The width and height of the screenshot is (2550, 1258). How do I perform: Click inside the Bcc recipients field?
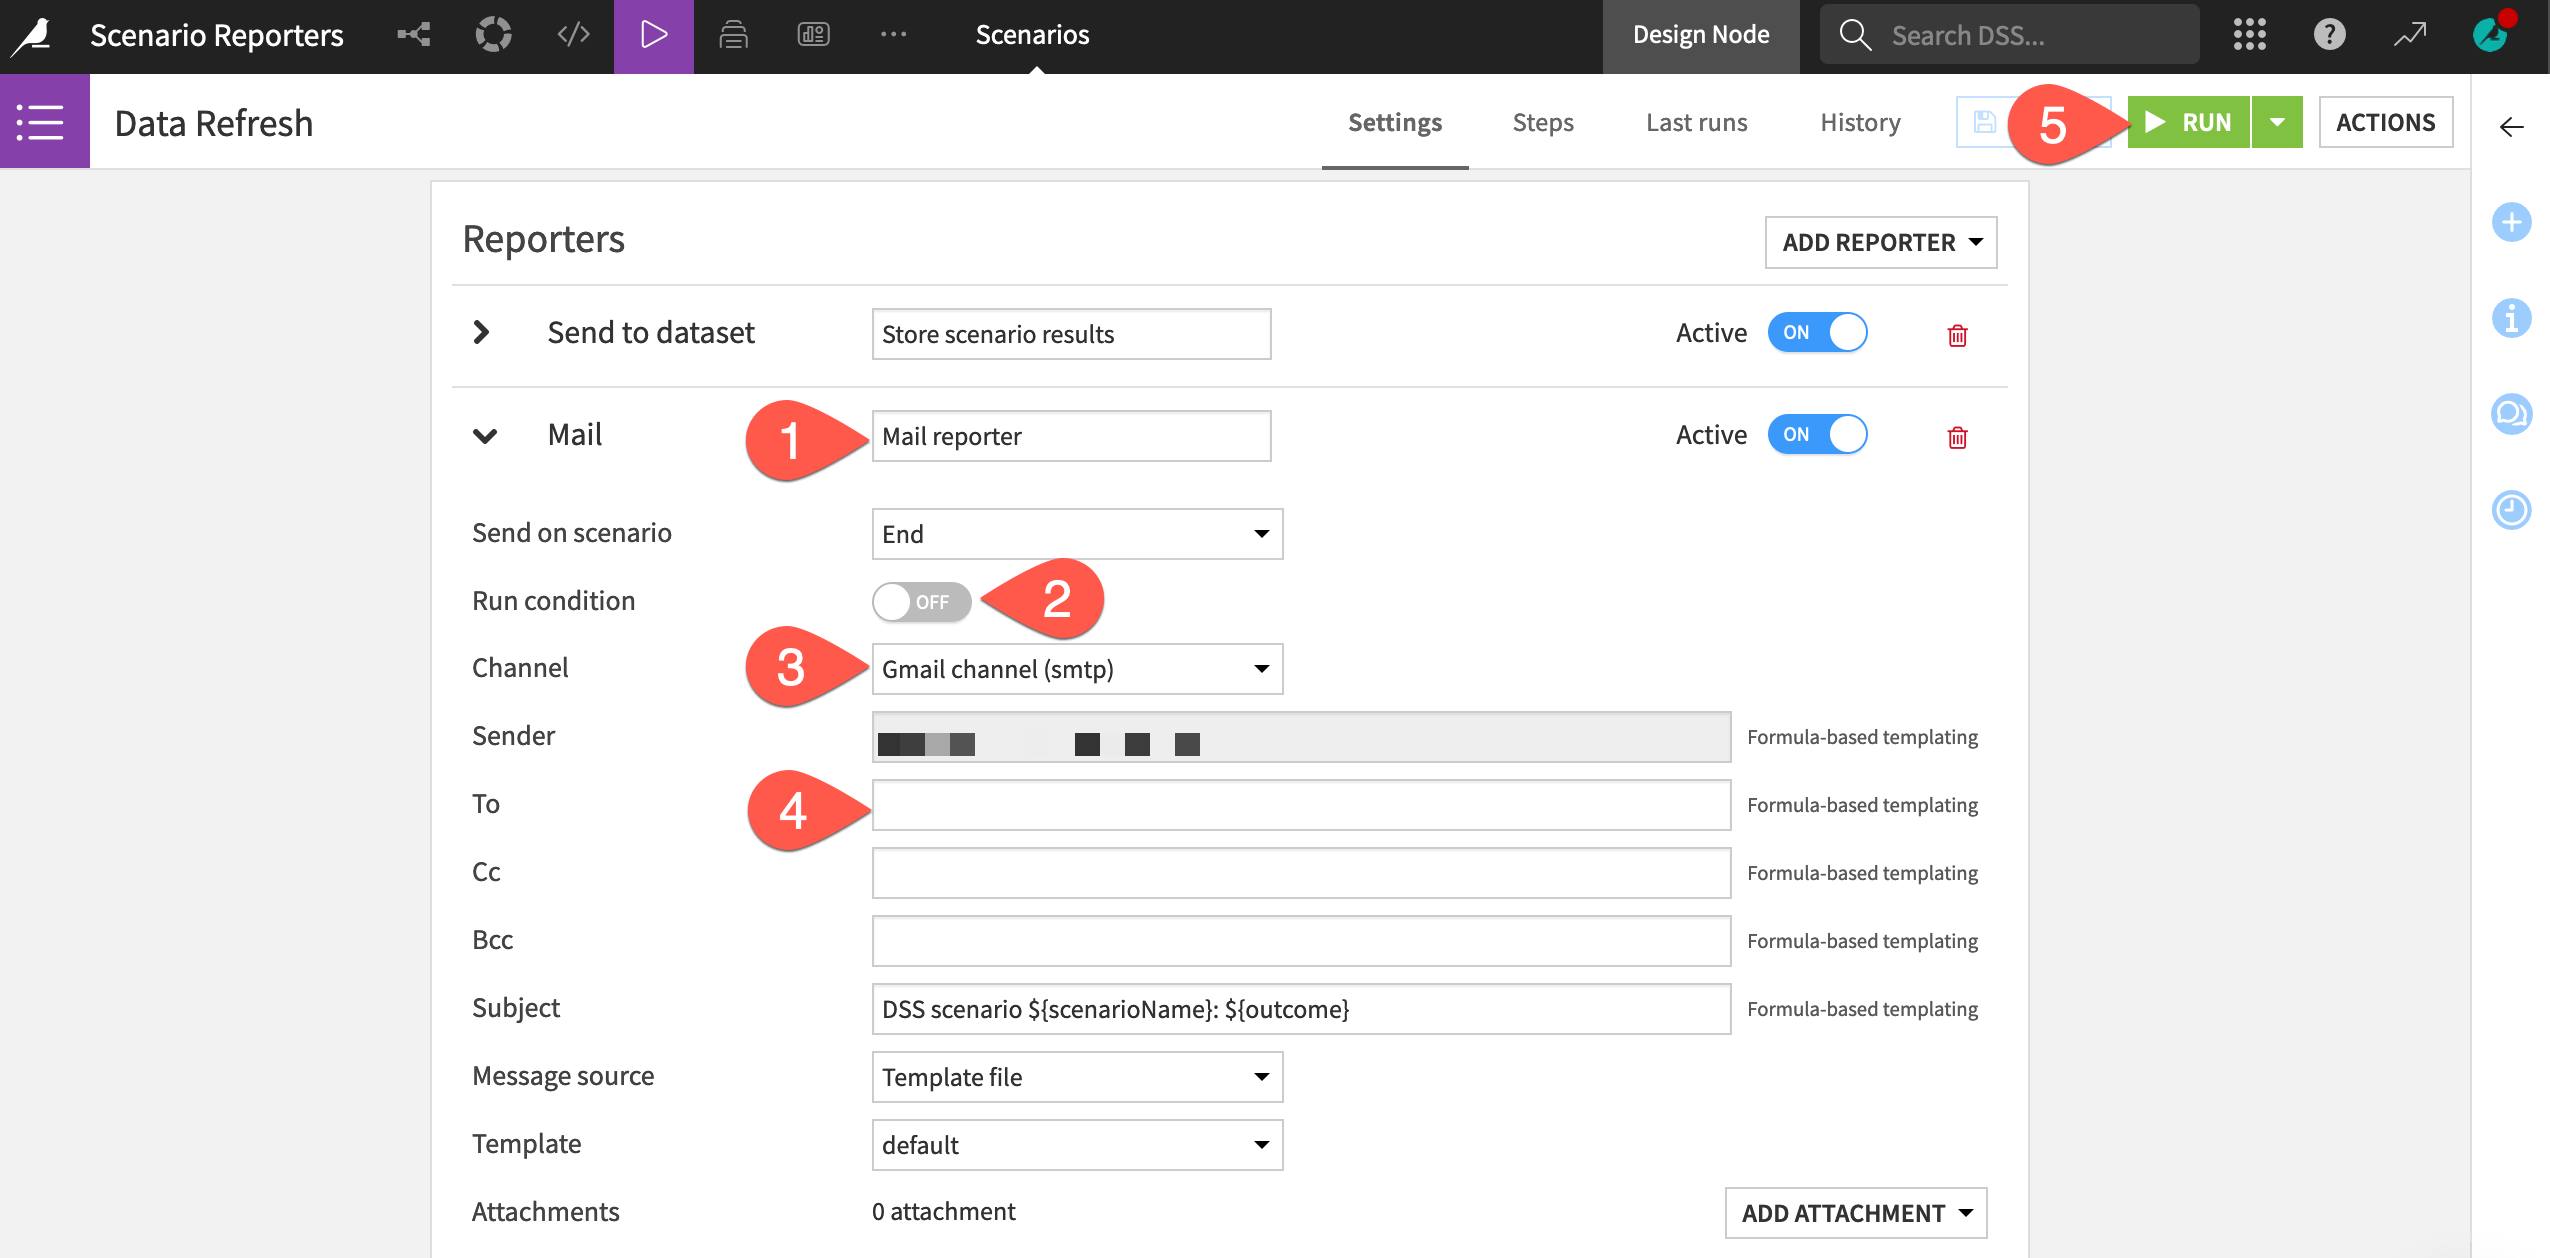click(1300, 940)
